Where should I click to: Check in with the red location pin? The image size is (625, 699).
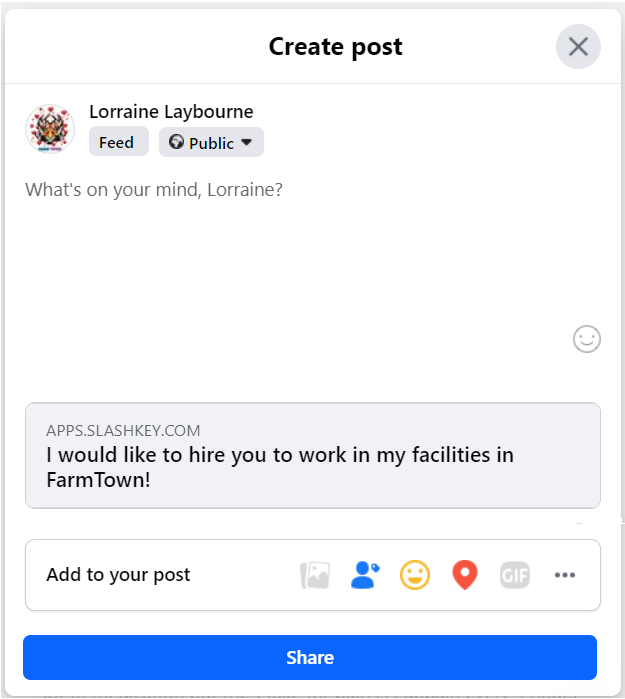[x=465, y=575]
